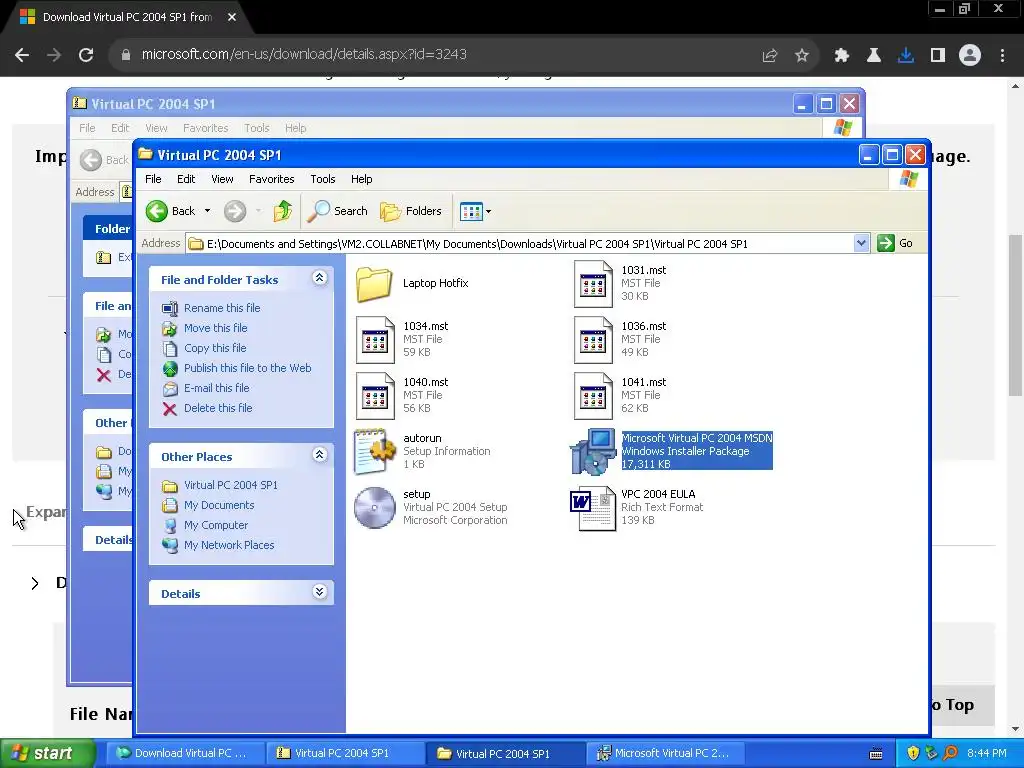Click E-mail this file

click(x=216, y=388)
